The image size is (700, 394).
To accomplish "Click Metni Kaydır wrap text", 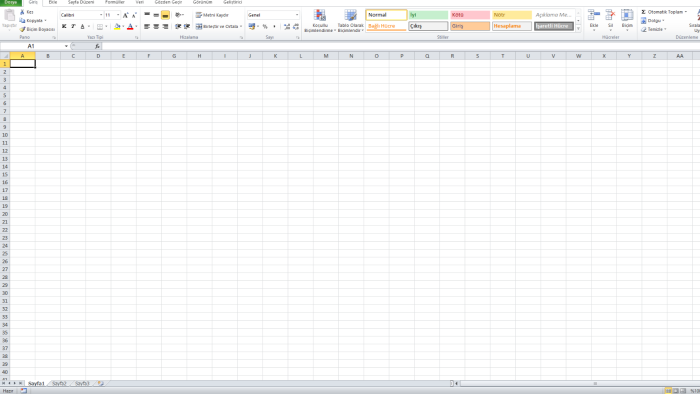I will (x=212, y=15).
